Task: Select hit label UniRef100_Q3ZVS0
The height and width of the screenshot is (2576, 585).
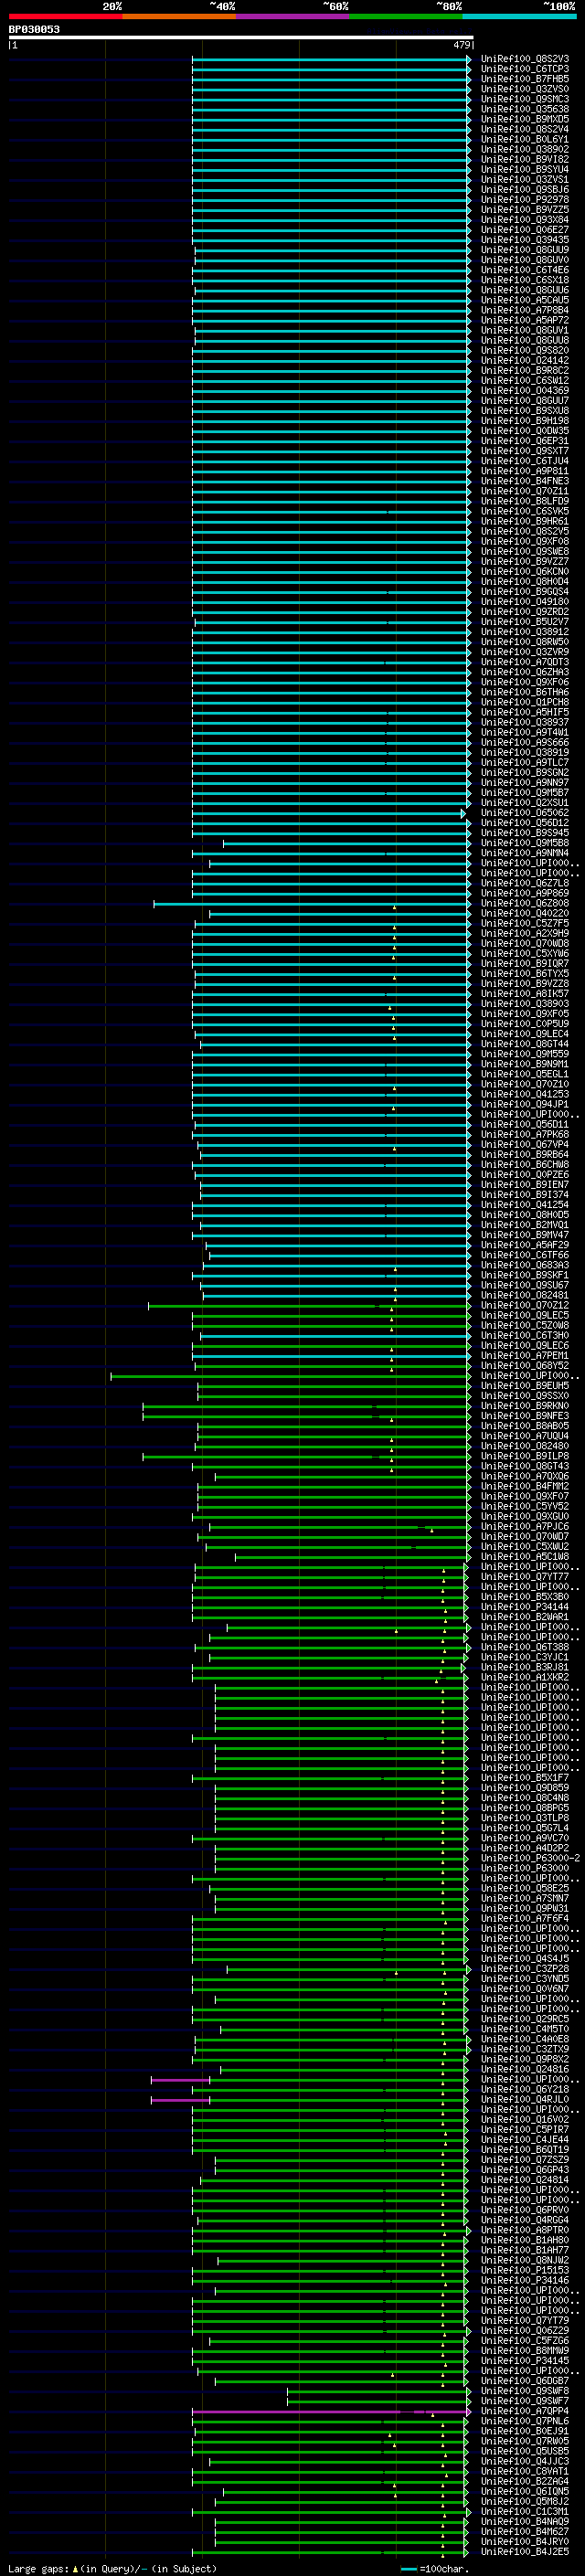Action: click(525, 89)
